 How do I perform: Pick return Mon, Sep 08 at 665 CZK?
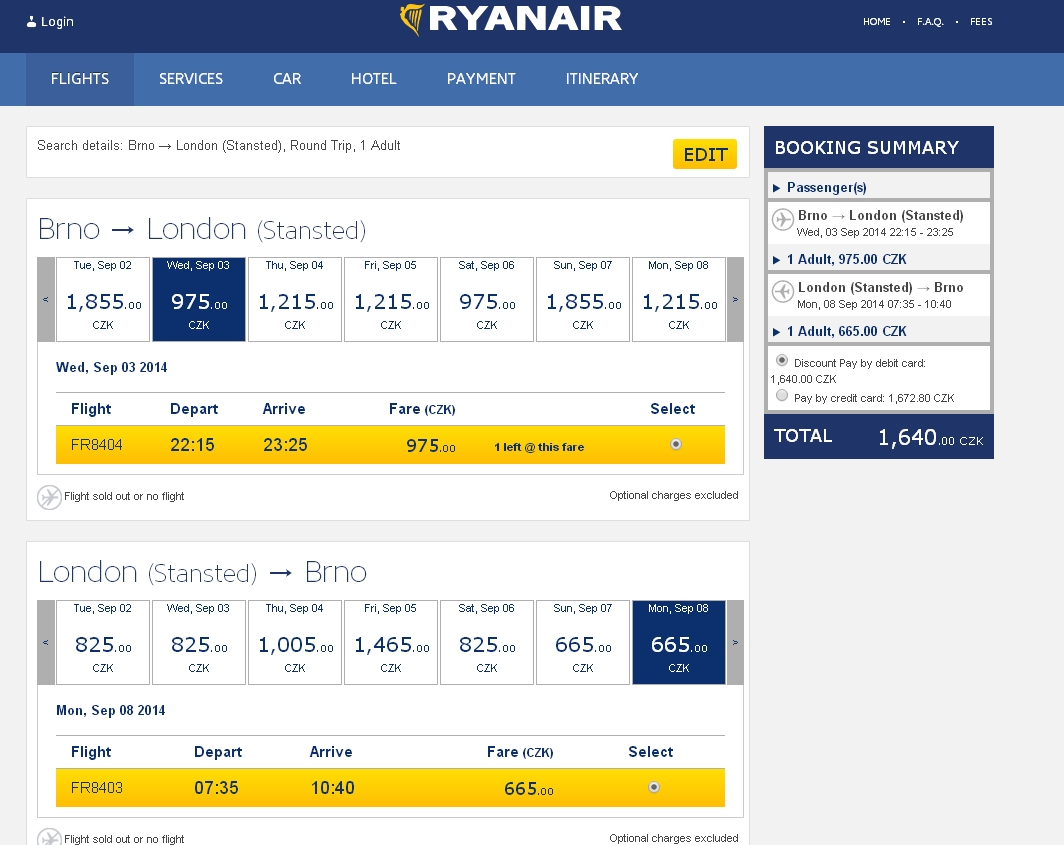coord(679,642)
